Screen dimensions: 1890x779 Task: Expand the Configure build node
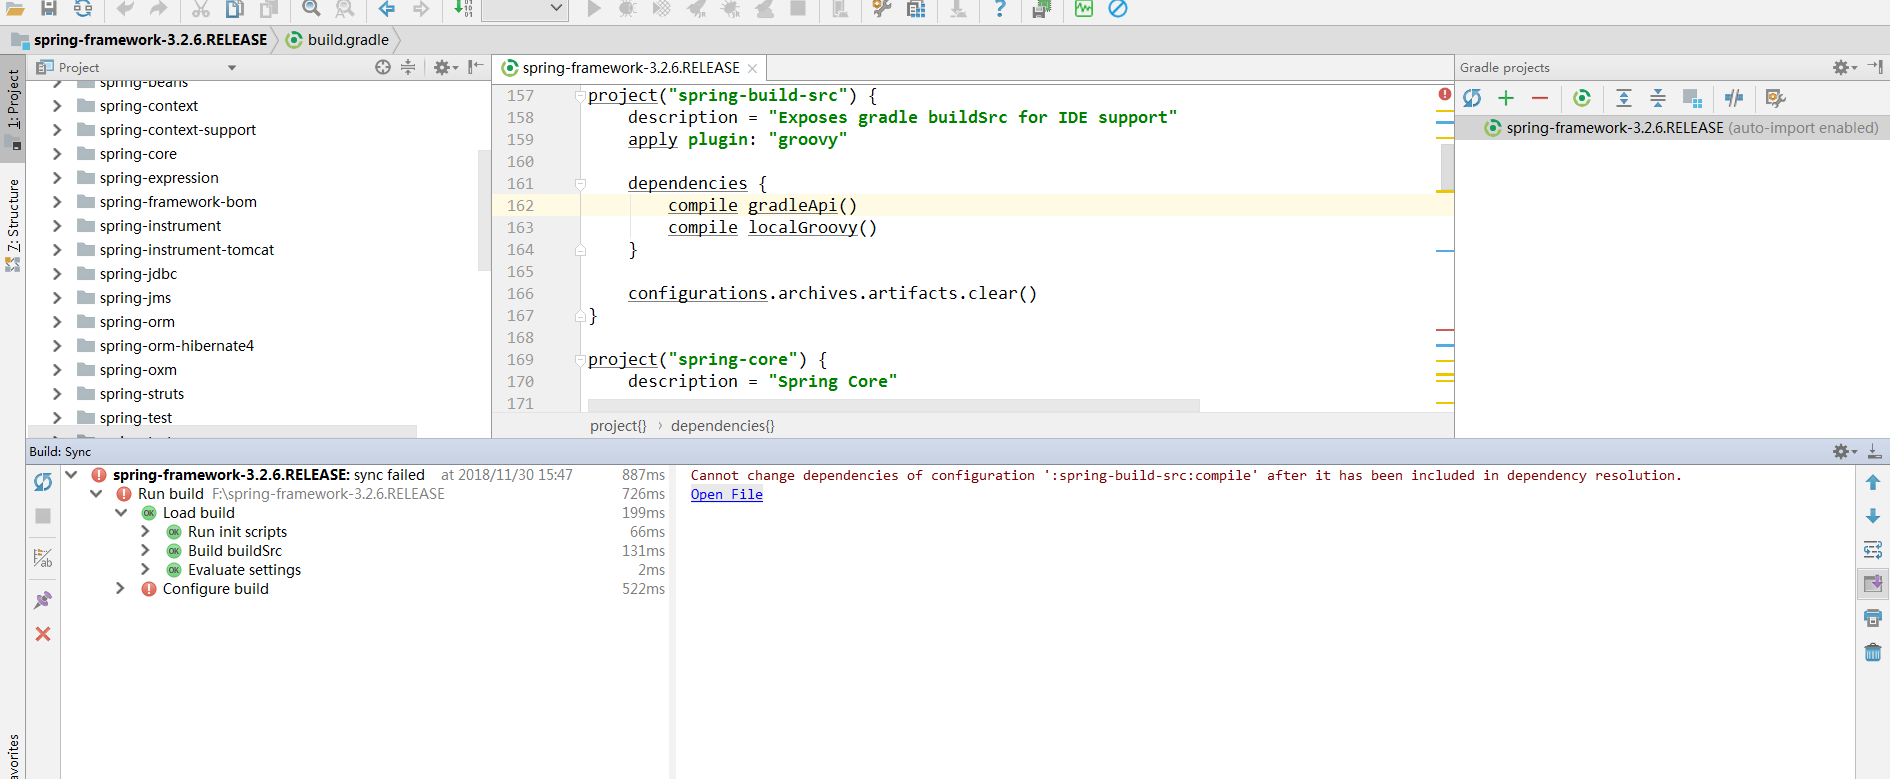[120, 589]
